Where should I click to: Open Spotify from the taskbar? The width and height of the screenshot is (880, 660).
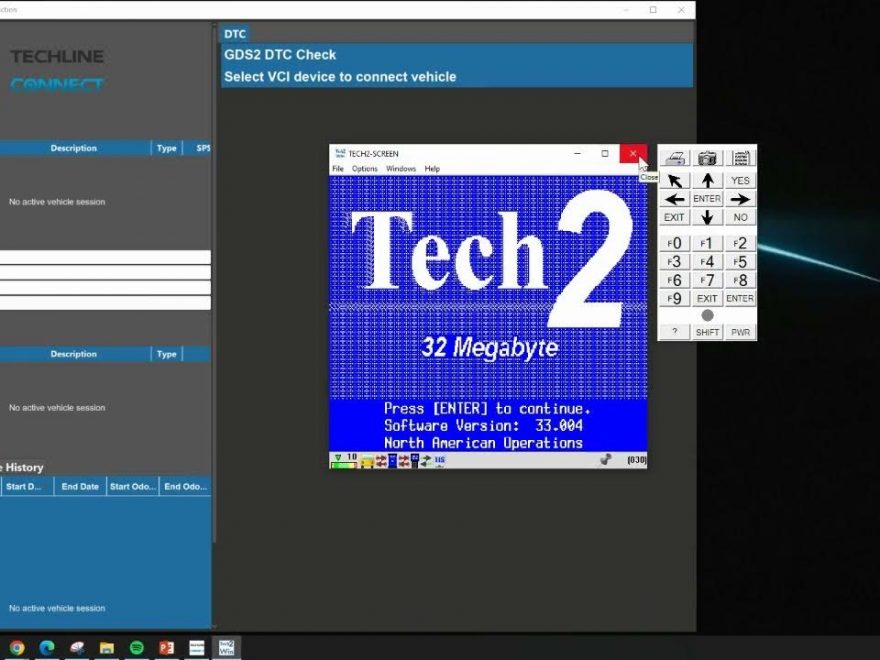click(x=136, y=648)
